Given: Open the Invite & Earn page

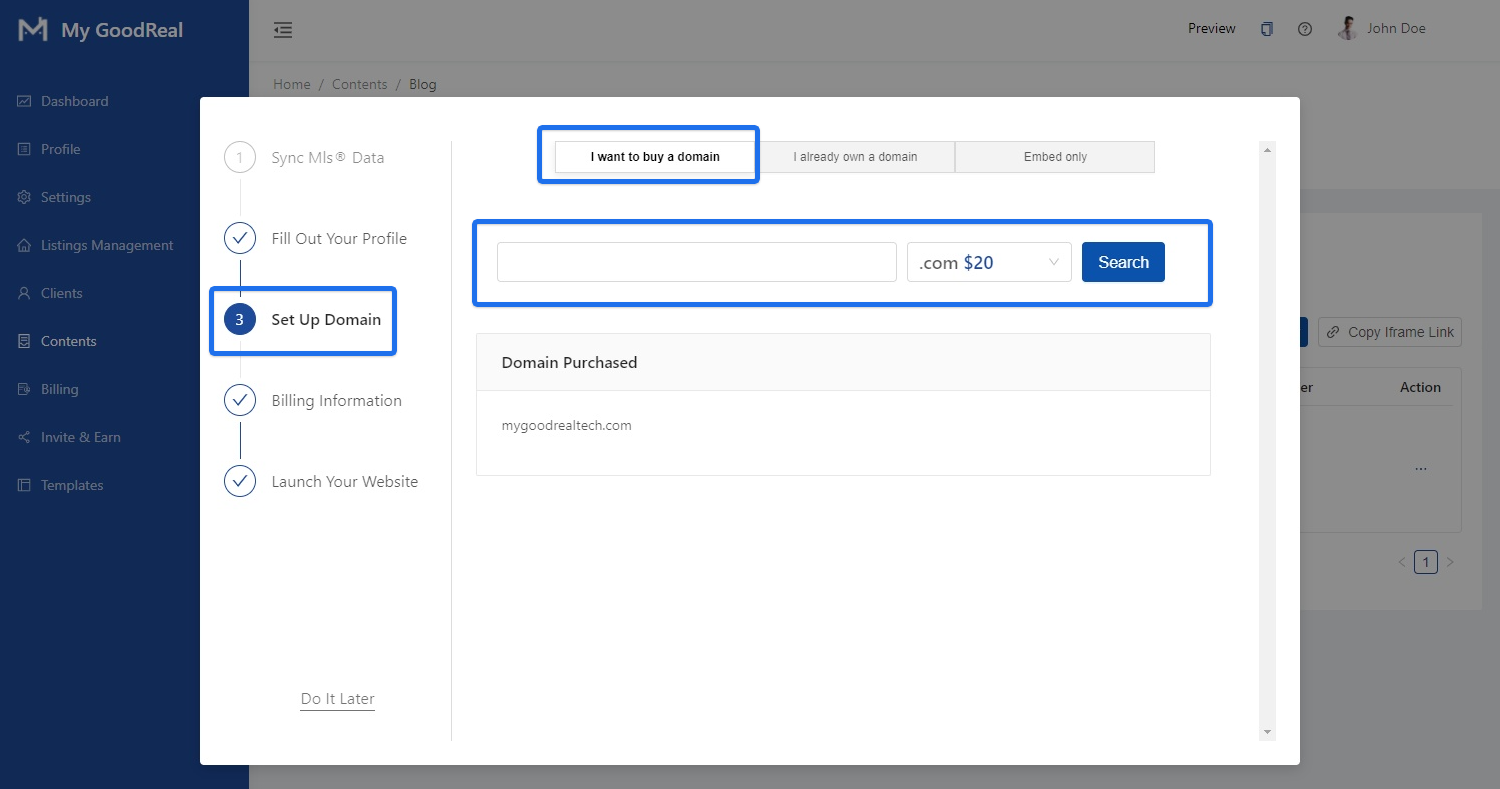Looking at the screenshot, I should [x=82, y=437].
